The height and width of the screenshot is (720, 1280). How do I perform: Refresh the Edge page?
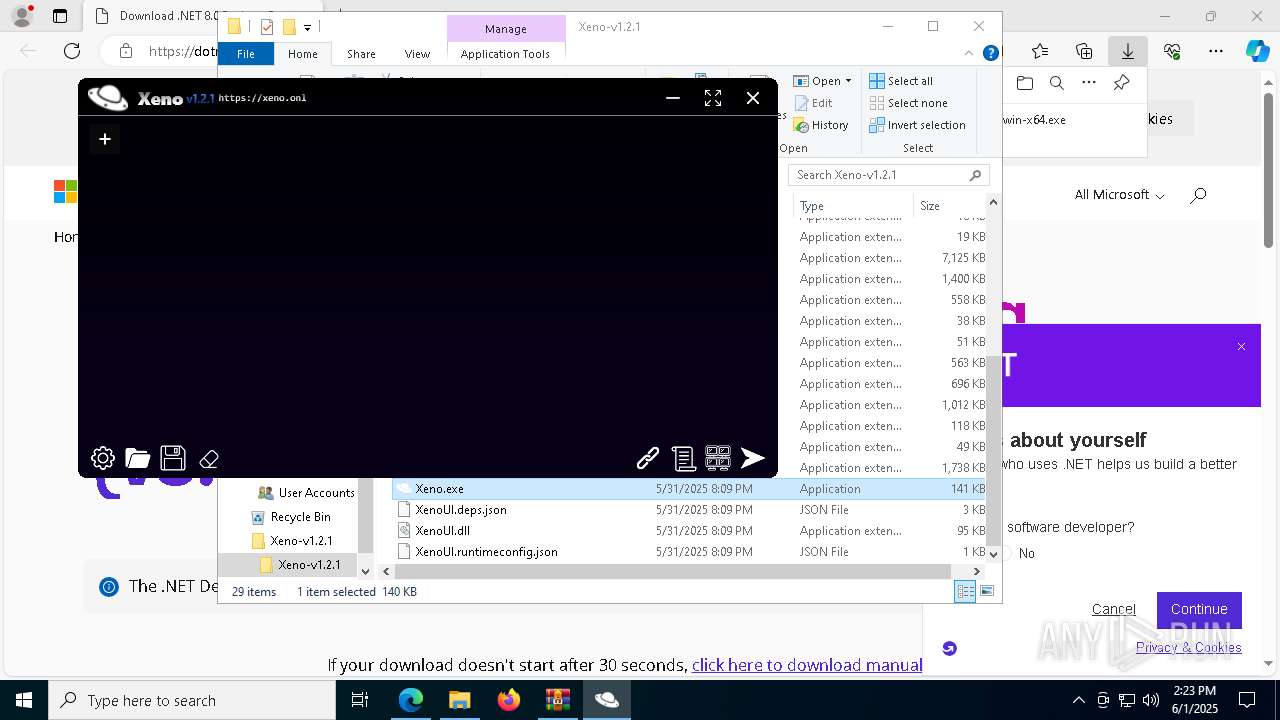tap(72, 51)
